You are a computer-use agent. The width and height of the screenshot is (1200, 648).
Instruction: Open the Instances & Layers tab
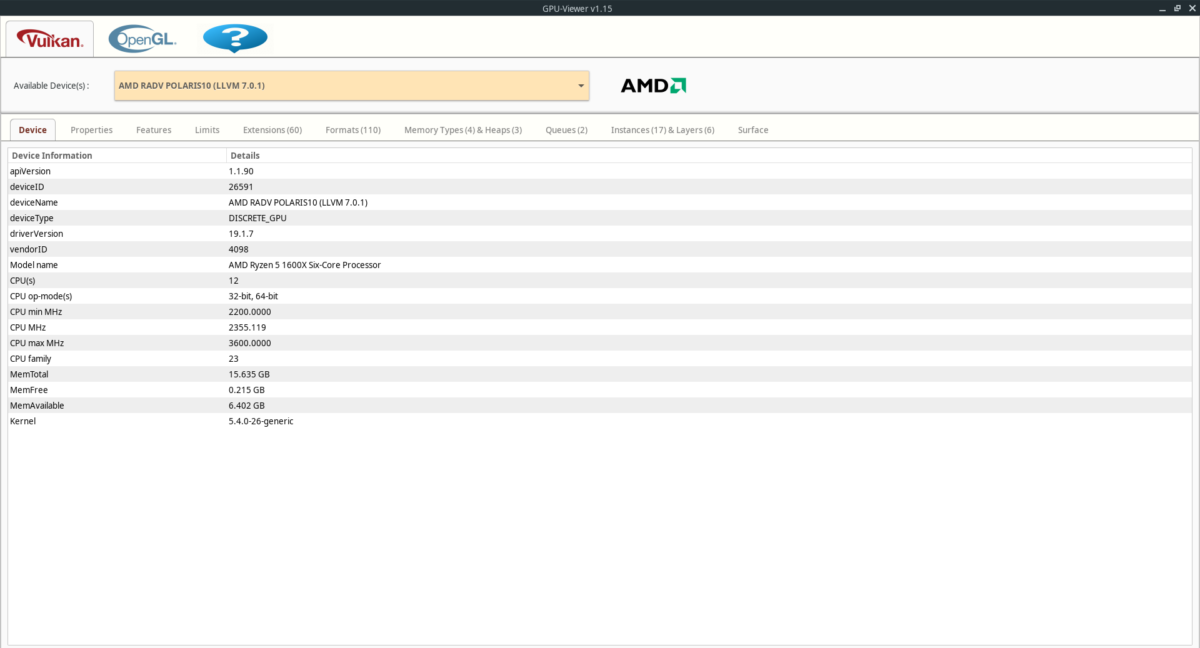[x=662, y=129]
